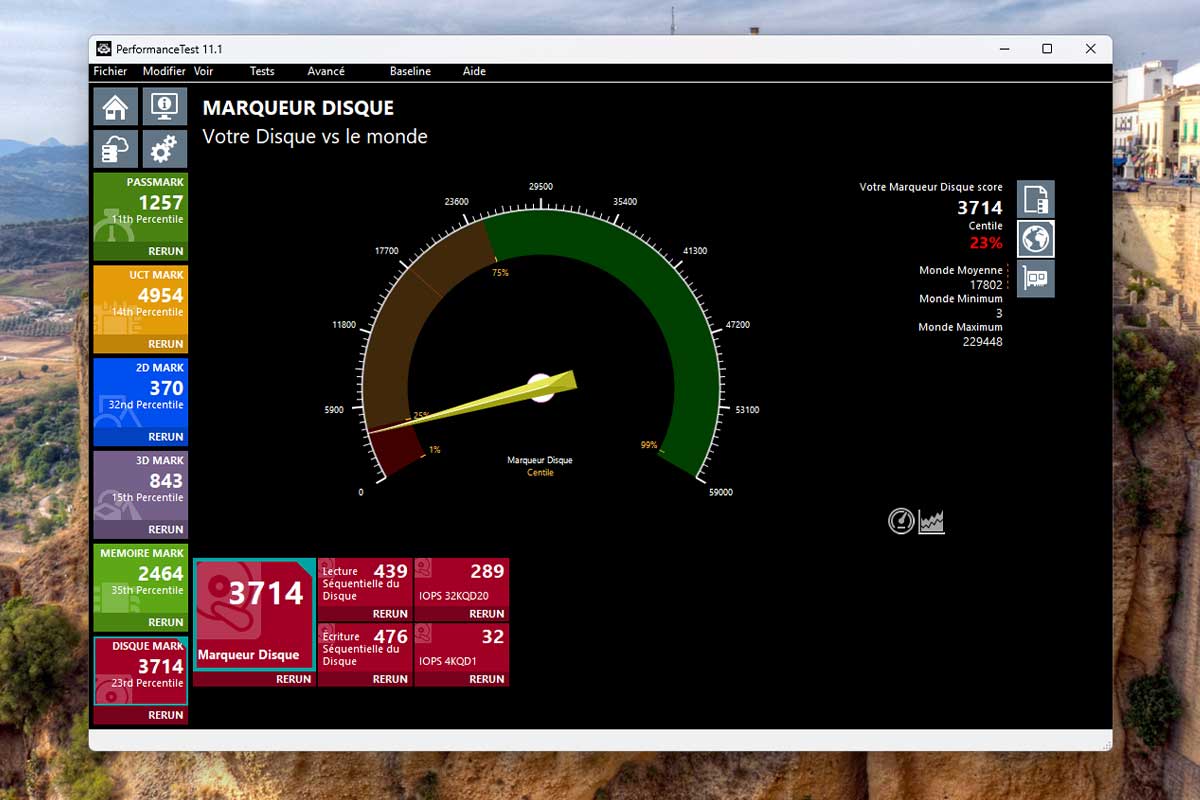1200x800 pixels.
Task: Click the 'Votre Disque vs le monde' subtitle
Action: pyautogui.click(x=315, y=137)
